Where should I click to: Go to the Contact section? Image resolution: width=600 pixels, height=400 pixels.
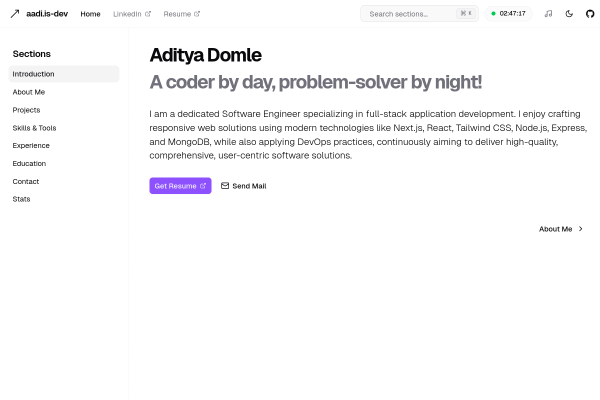coord(64,181)
